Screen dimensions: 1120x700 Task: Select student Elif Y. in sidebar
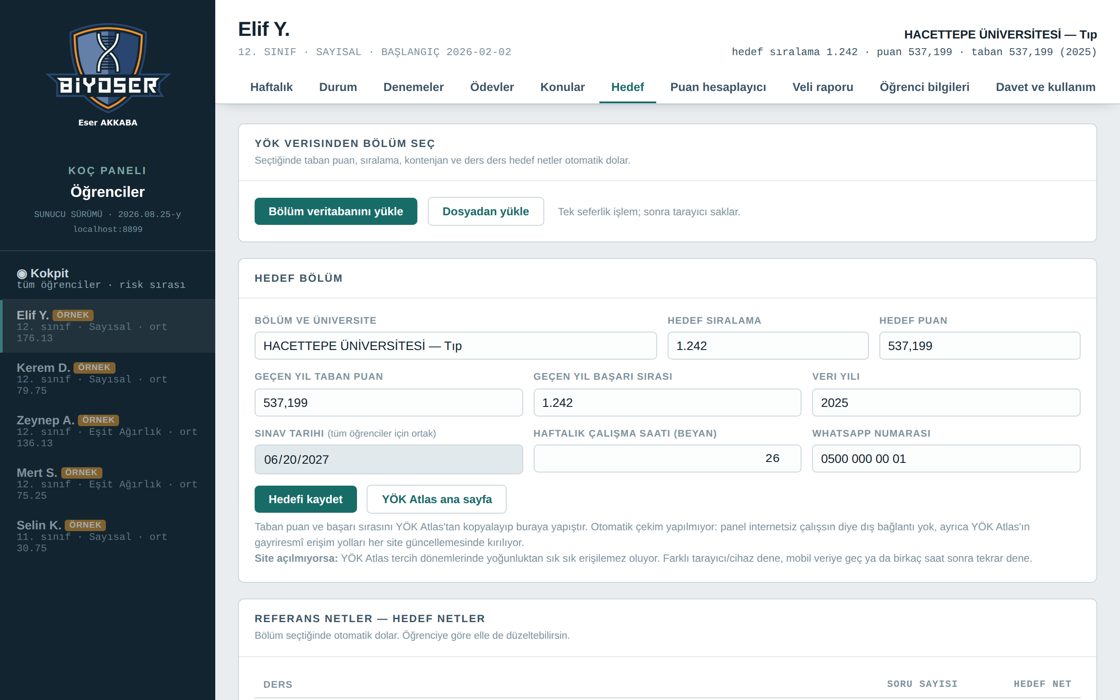pyautogui.click(x=107, y=326)
